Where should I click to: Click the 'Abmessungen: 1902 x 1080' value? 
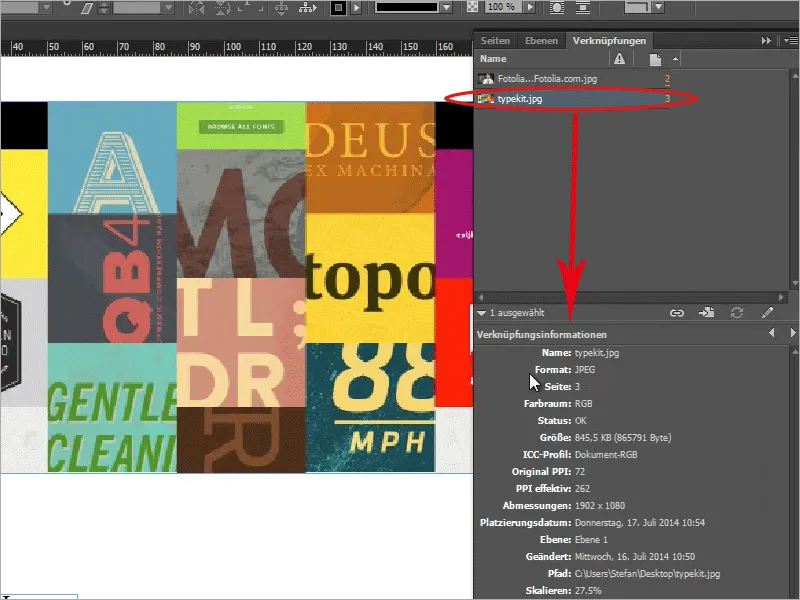tap(599, 506)
